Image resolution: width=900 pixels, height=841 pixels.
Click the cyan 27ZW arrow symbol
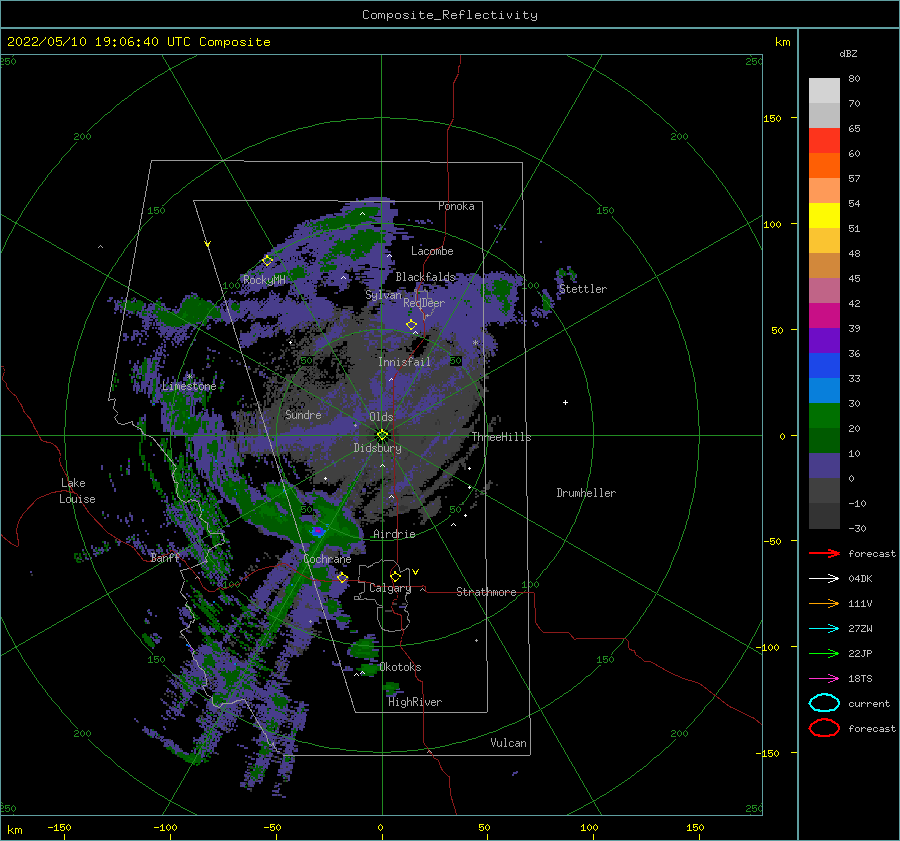824,629
